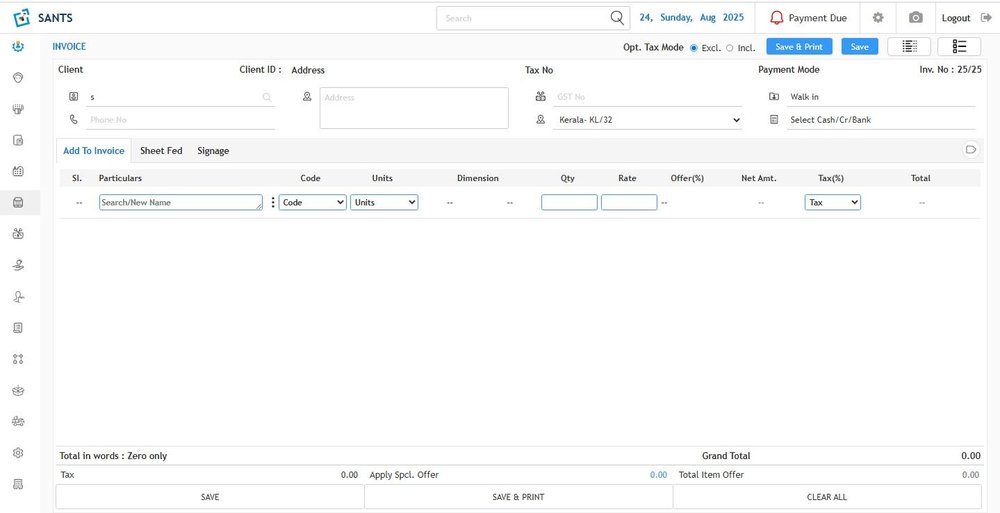This screenshot has width=1000, height=513.
Task: Open the detailed list view button
Action: tap(909, 47)
